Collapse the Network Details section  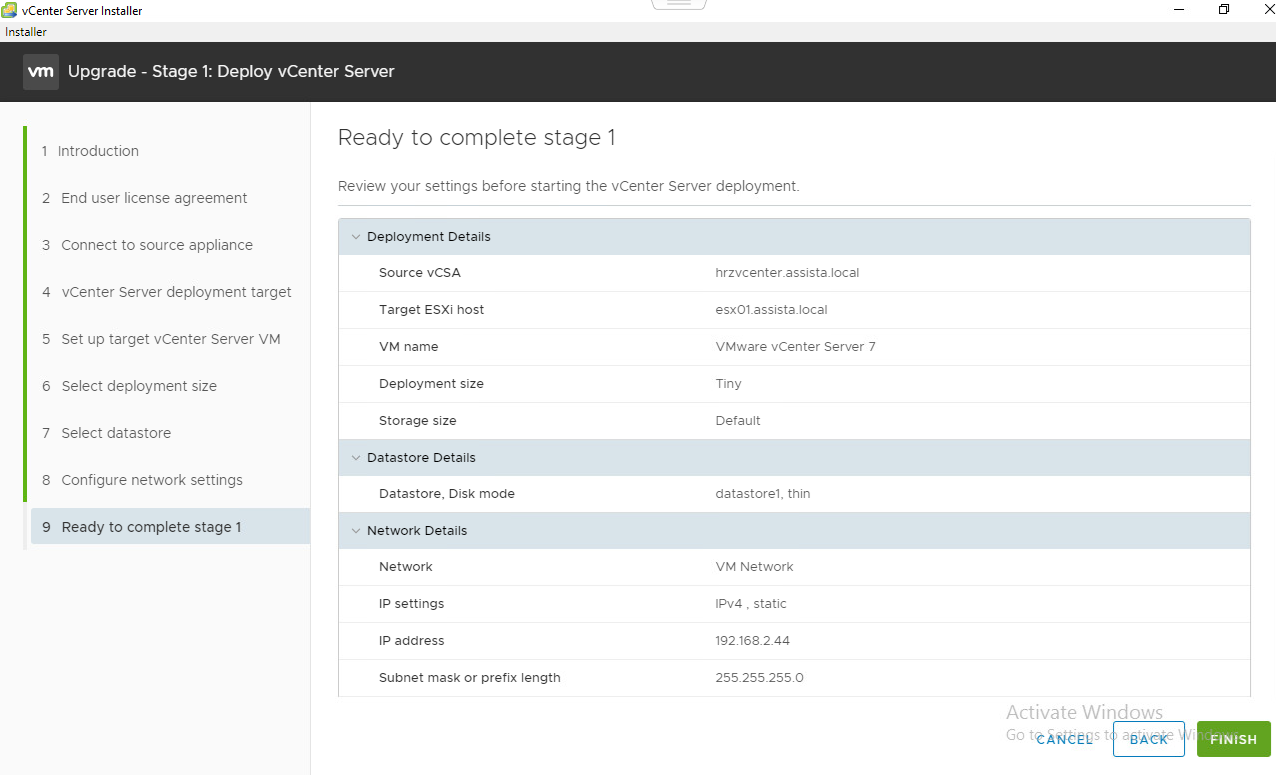[356, 531]
